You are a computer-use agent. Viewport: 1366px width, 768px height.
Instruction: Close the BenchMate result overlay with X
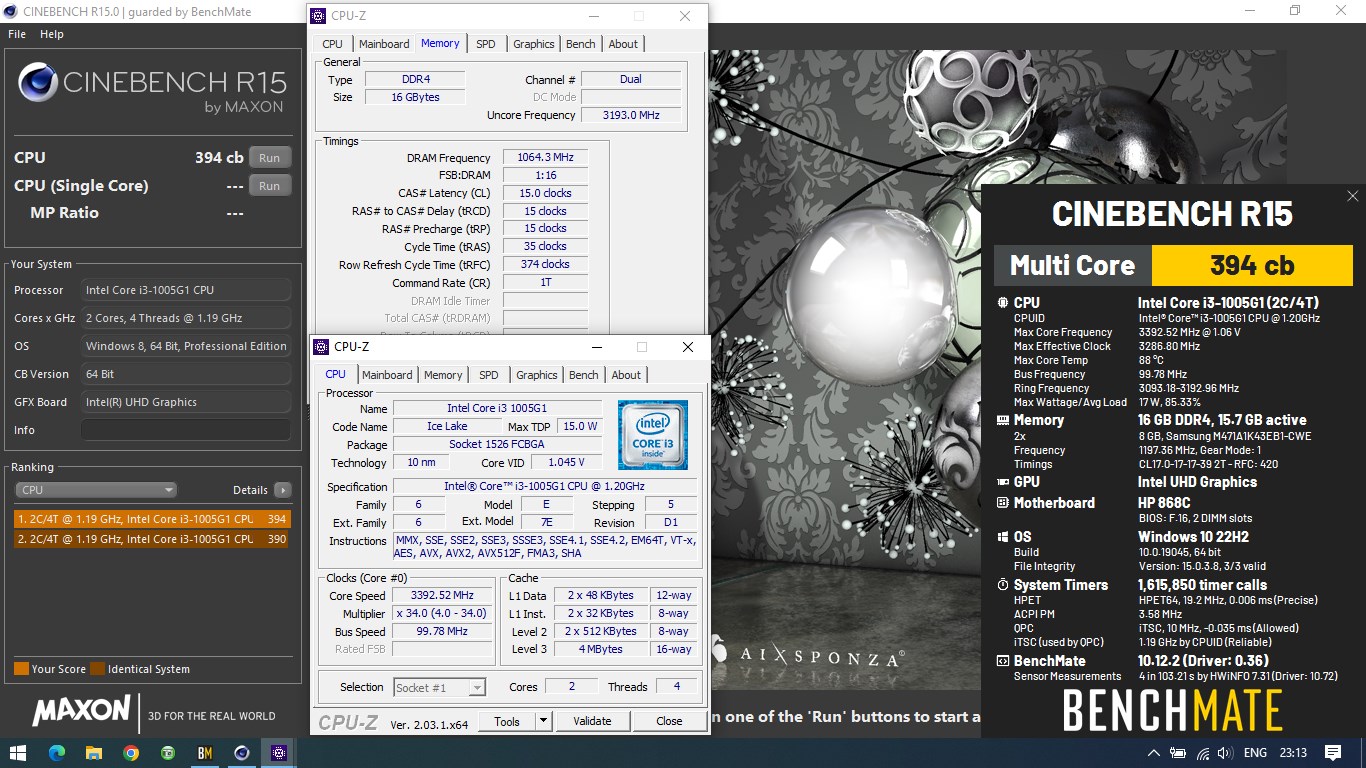pos(1352,197)
